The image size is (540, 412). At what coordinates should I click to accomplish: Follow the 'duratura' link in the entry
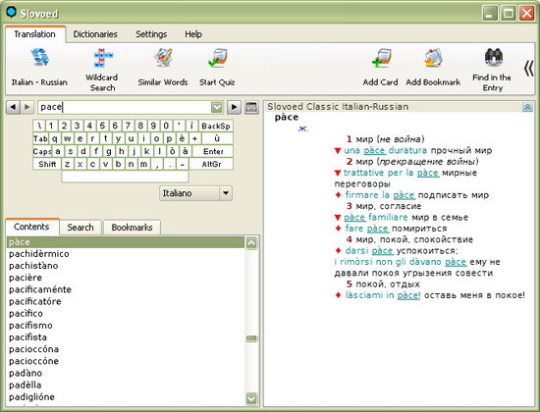click(x=407, y=150)
